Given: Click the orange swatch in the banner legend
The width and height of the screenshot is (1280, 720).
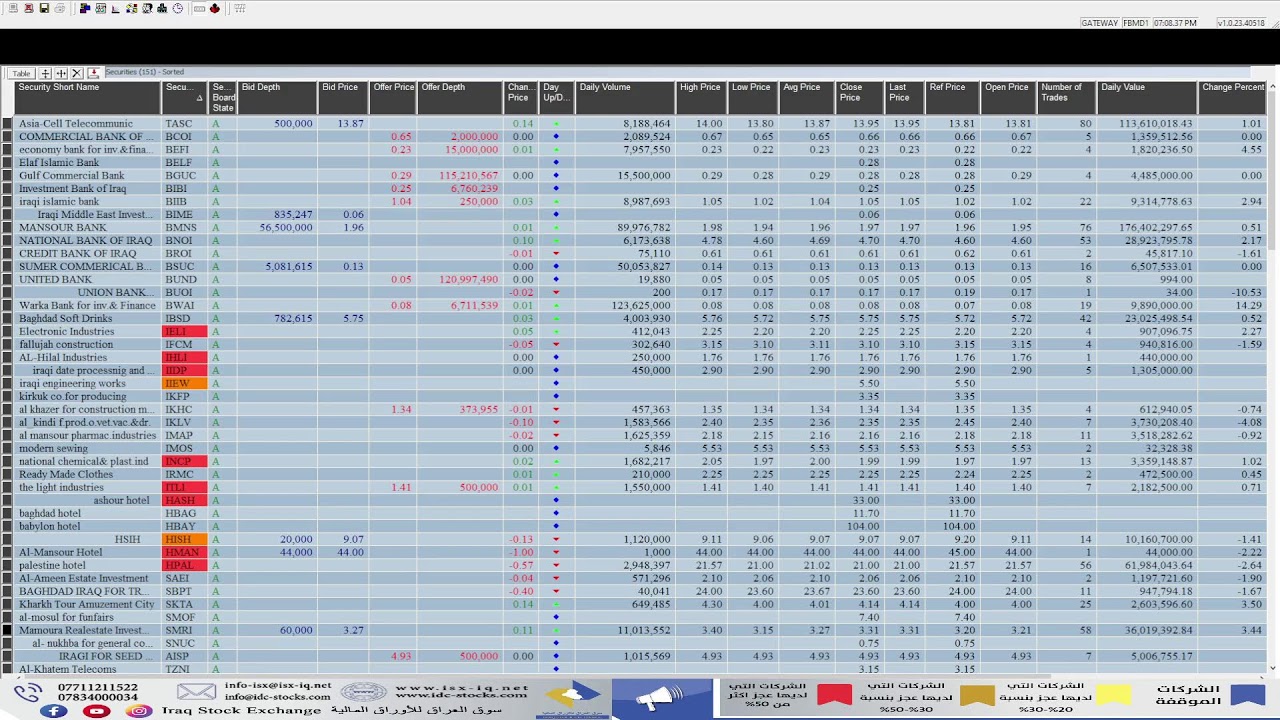Looking at the screenshot, I should [x=977, y=695].
